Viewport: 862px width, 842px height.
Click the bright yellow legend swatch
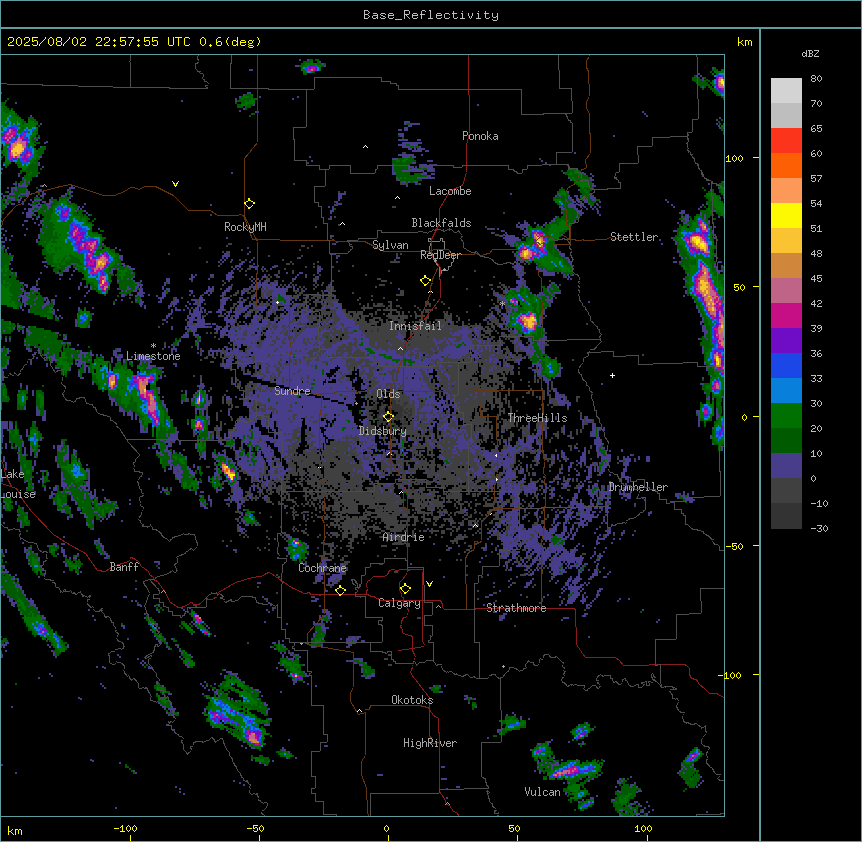786,216
